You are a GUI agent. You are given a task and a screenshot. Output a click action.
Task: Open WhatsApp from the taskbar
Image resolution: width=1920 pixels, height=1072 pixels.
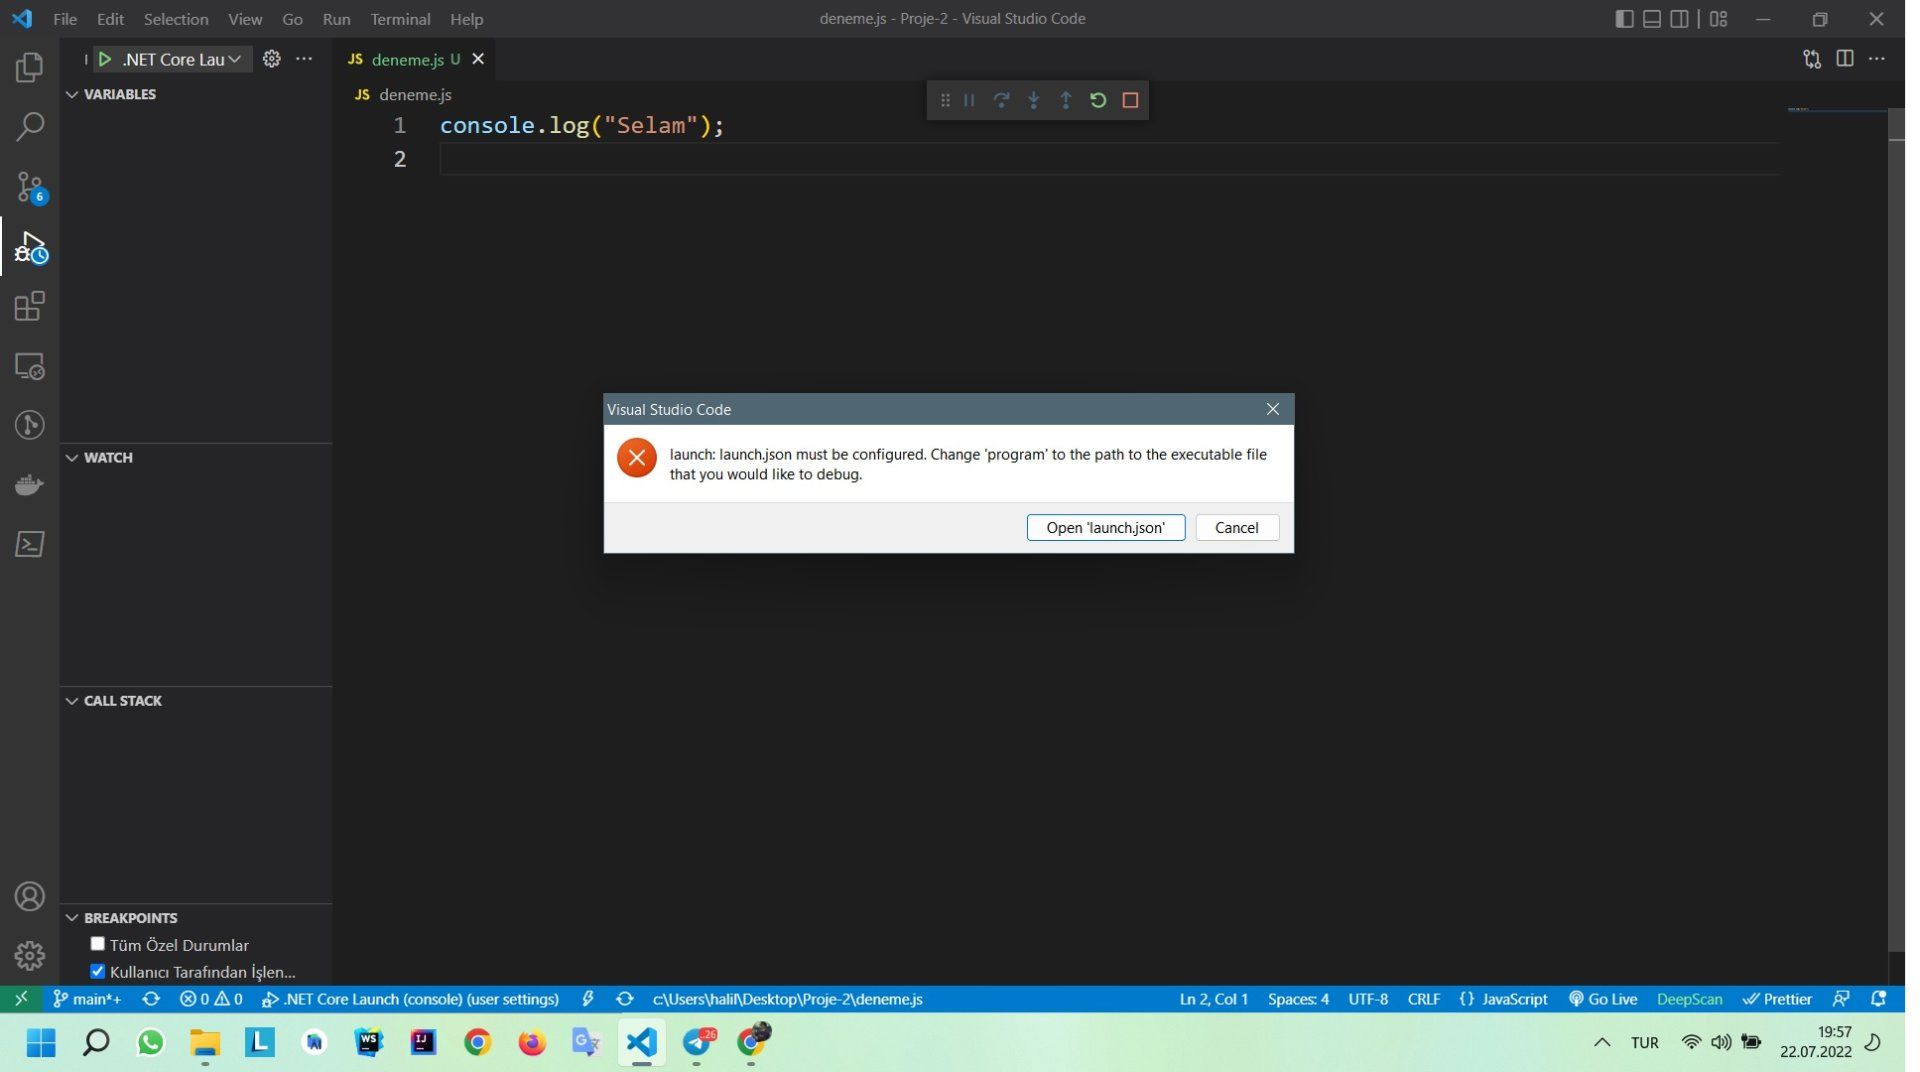(150, 1043)
